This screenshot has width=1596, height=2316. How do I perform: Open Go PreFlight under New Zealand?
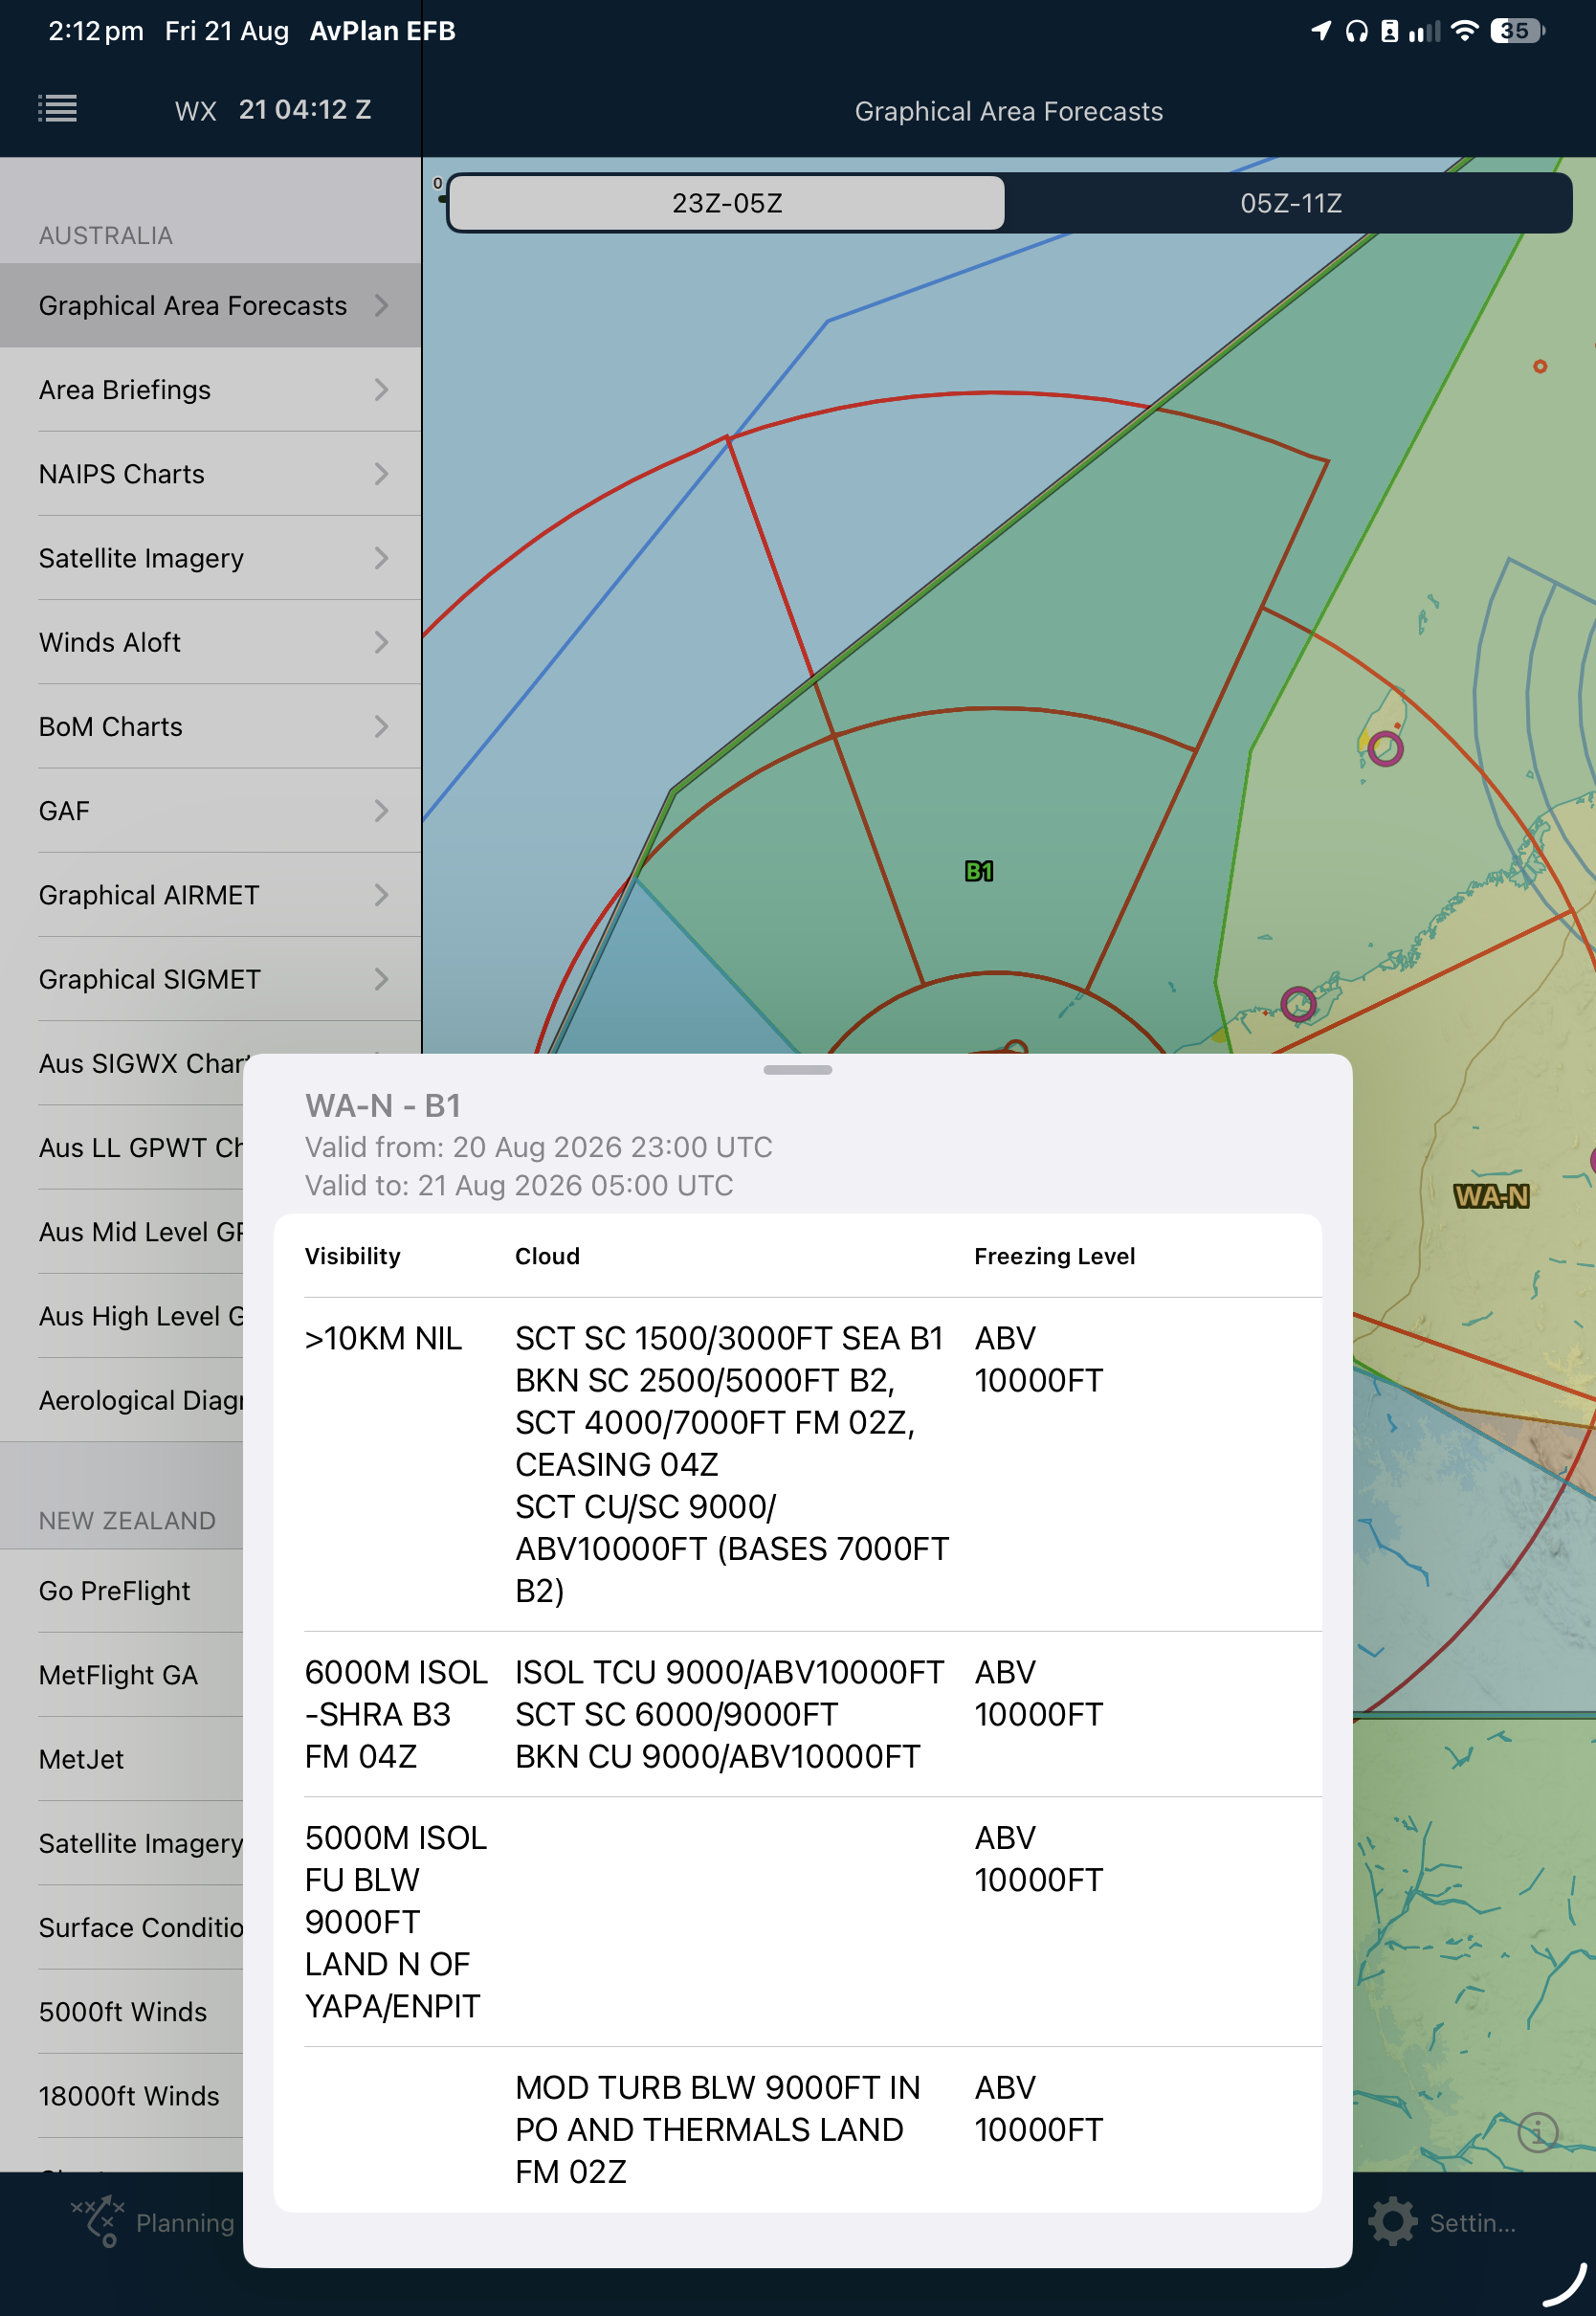click(121, 1591)
